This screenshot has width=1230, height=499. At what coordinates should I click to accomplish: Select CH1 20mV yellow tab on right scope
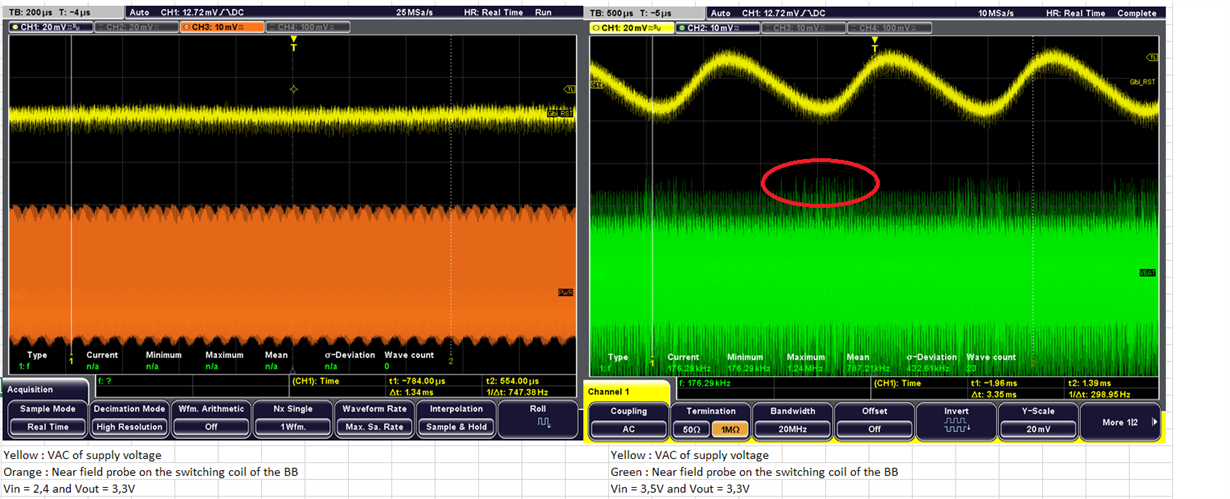click(630, 28)
